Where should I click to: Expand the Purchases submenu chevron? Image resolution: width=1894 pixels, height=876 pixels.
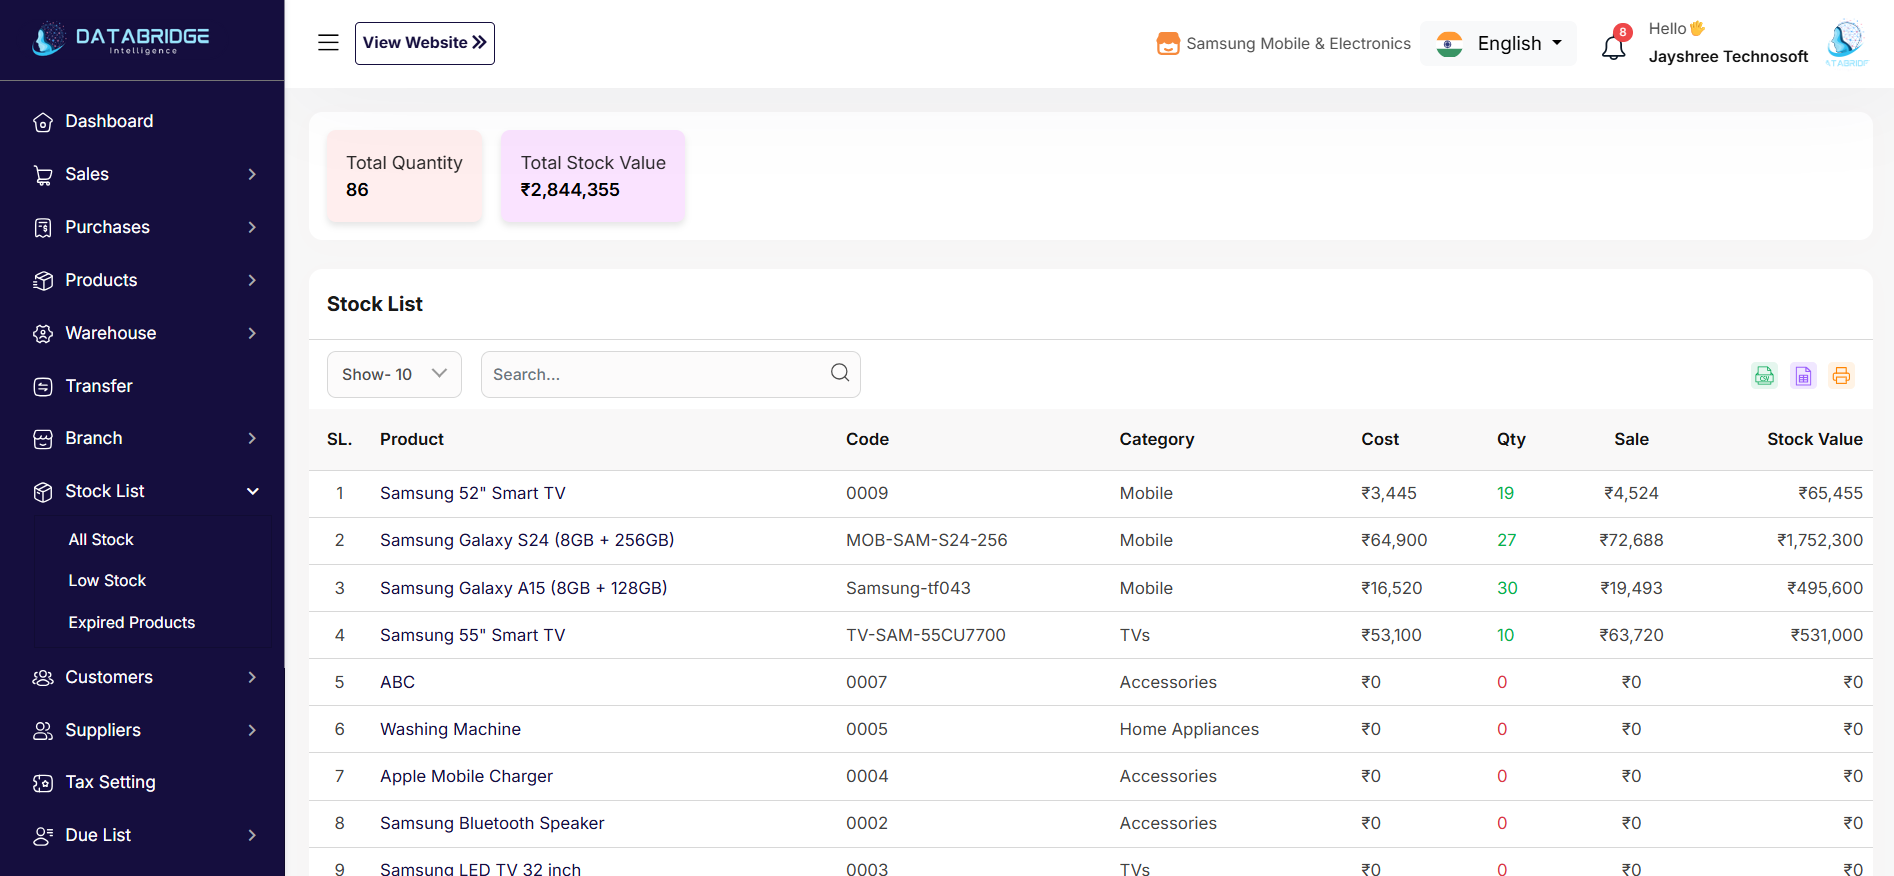(x=252, y=227)
